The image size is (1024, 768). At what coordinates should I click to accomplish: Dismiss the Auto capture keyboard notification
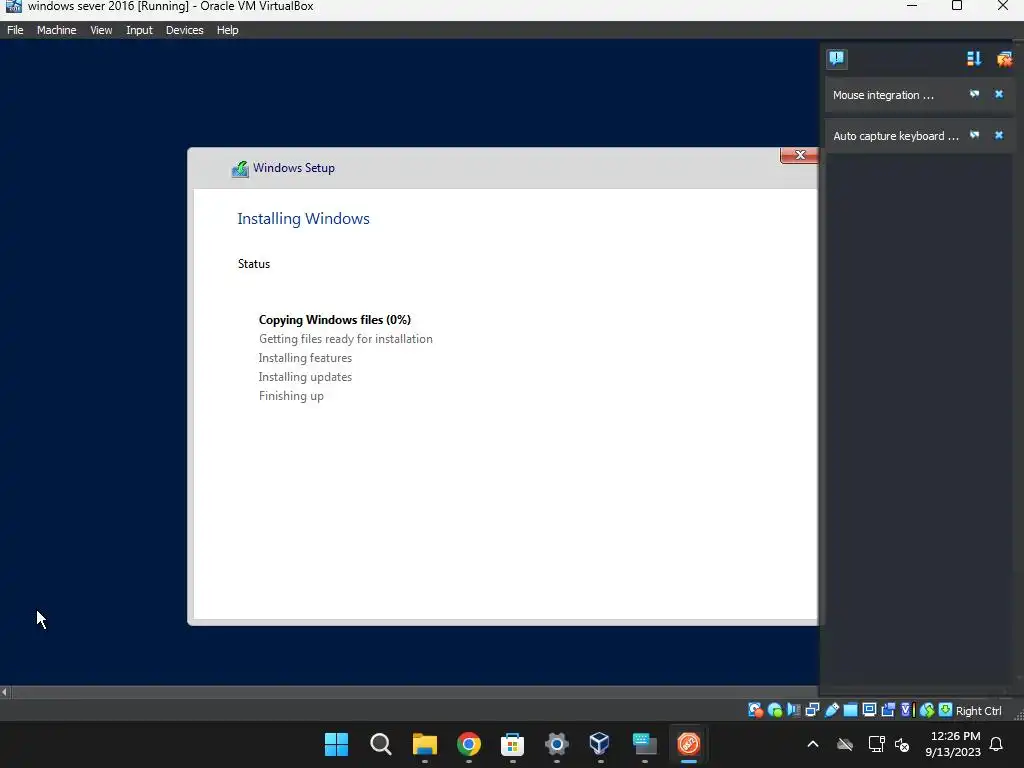click(x=999, y=135)
